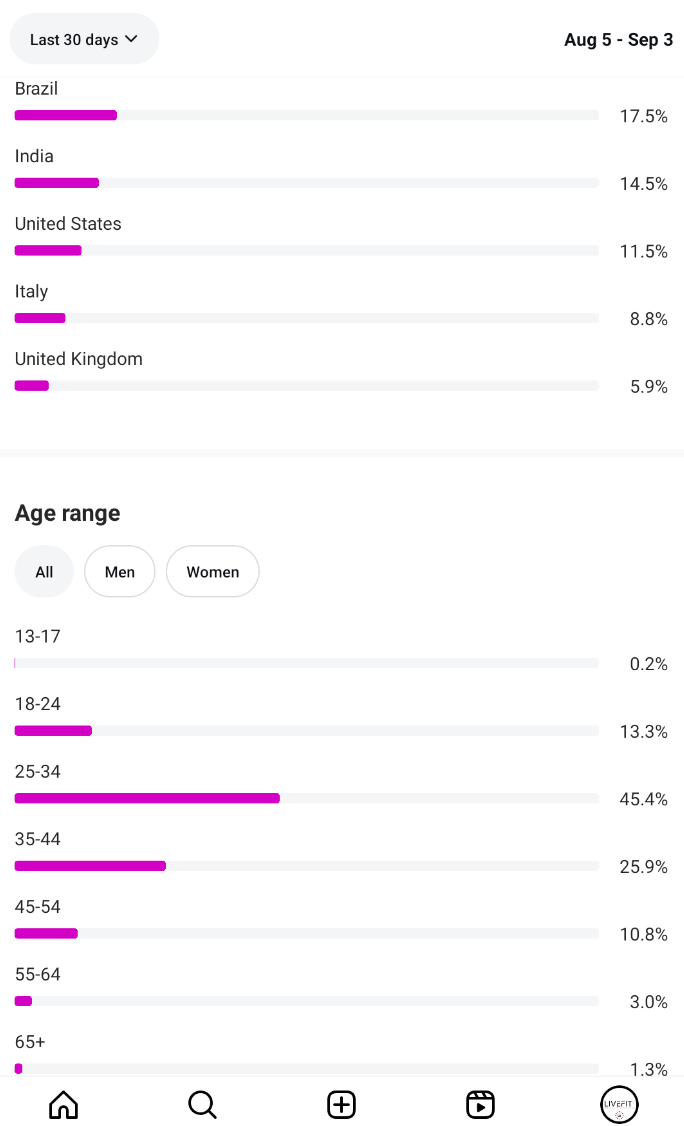This screenshot has width=684, height=1126.
Task: Select the All age filter
Action: [44, 572]
